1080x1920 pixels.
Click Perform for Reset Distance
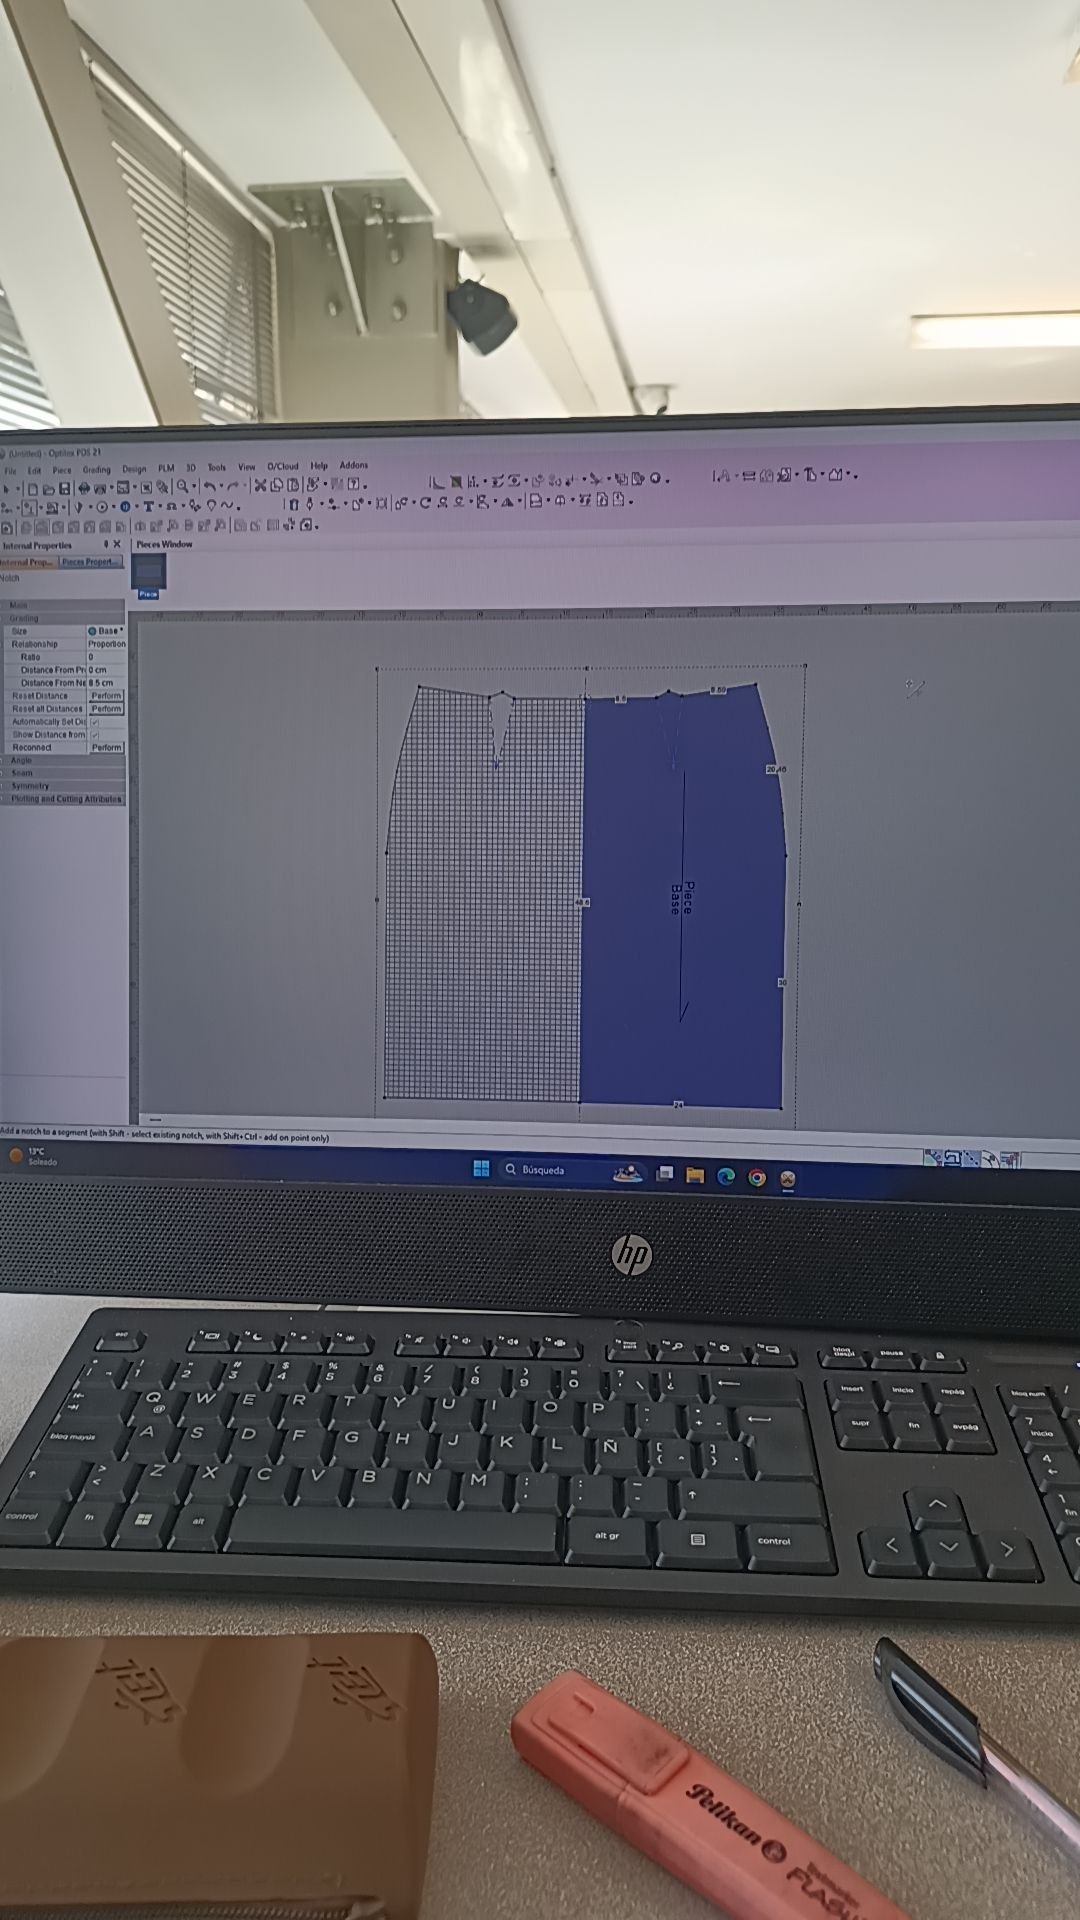[106, 696]
